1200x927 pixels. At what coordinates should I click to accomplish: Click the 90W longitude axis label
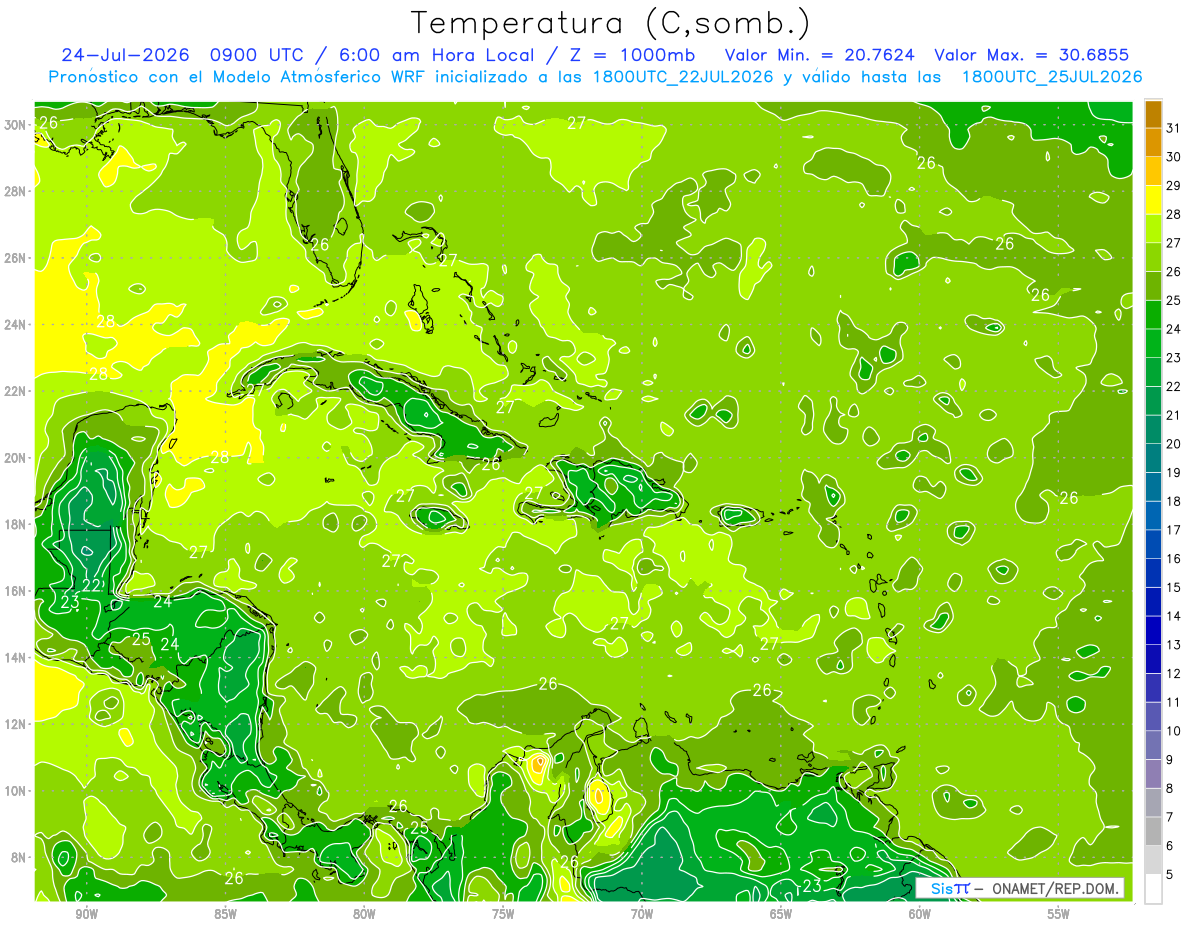coord(86,914)
